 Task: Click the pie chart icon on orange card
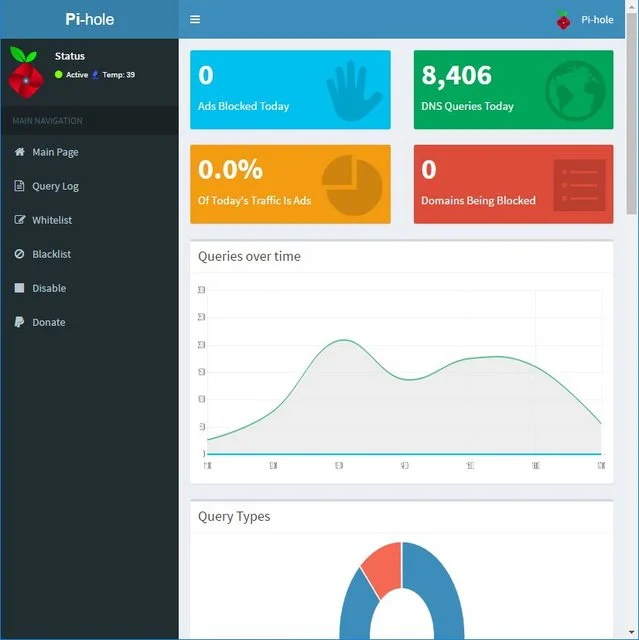tap(352, 185)
